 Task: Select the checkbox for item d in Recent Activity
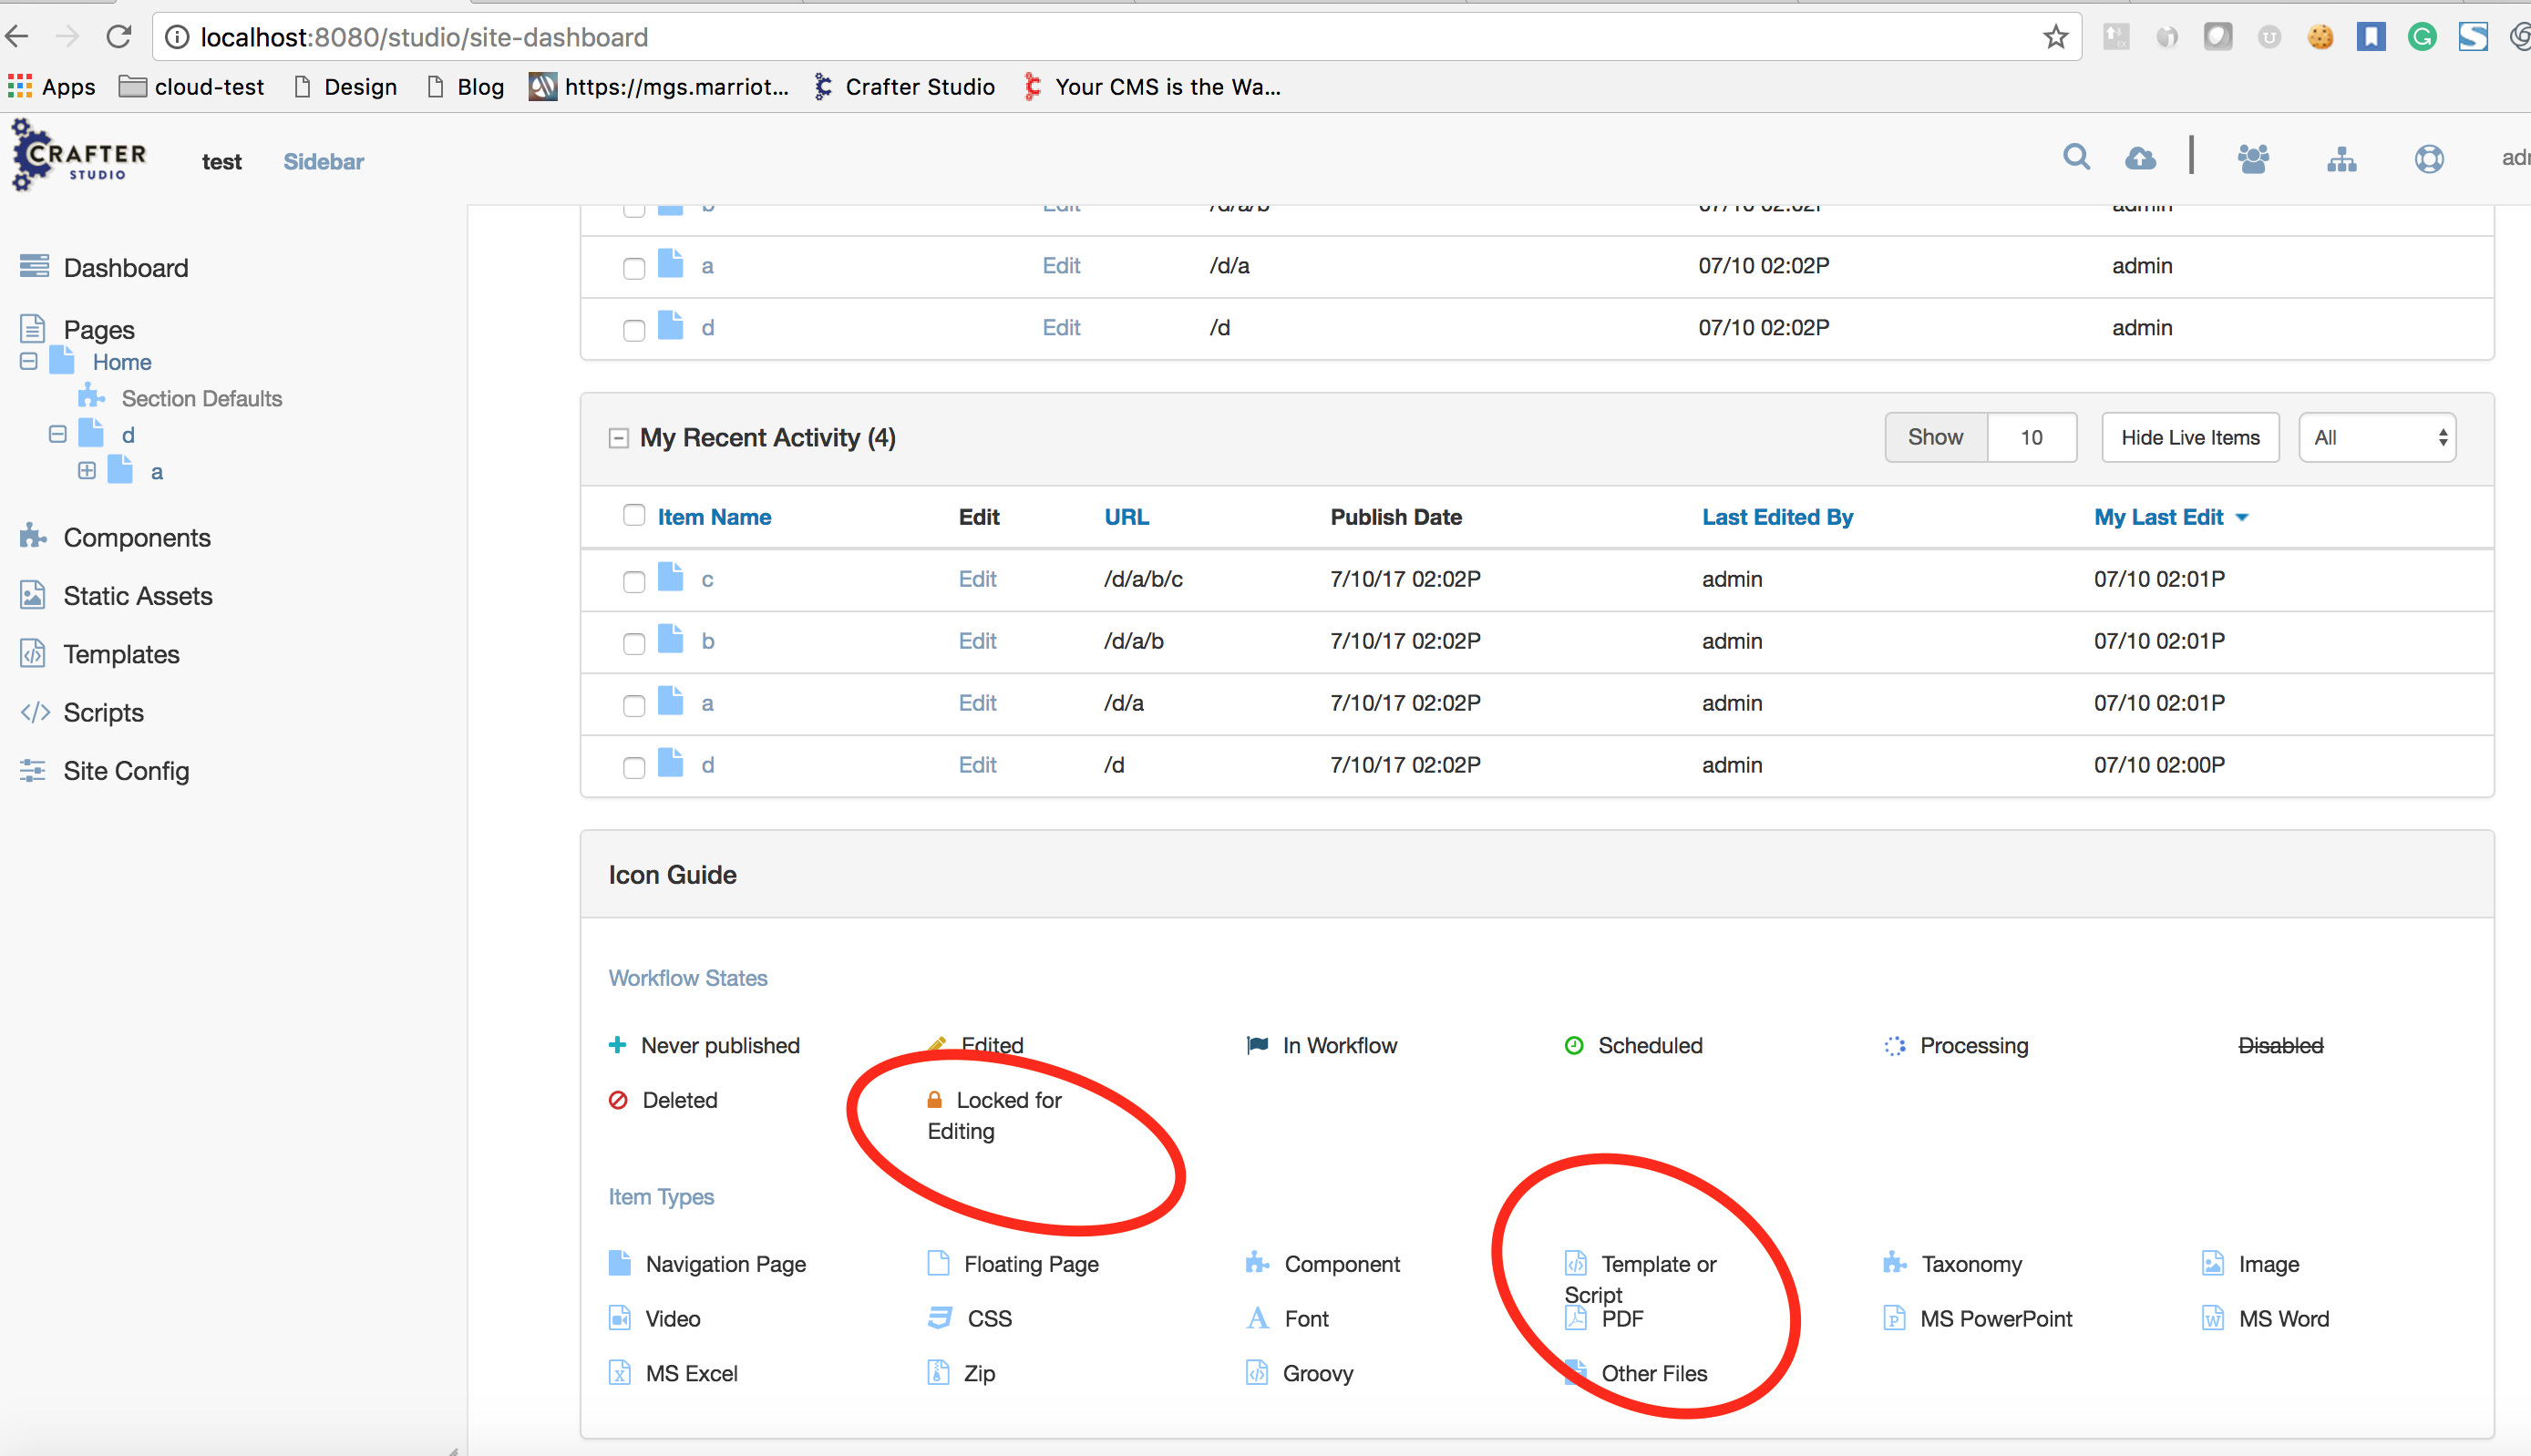point(634,767)
